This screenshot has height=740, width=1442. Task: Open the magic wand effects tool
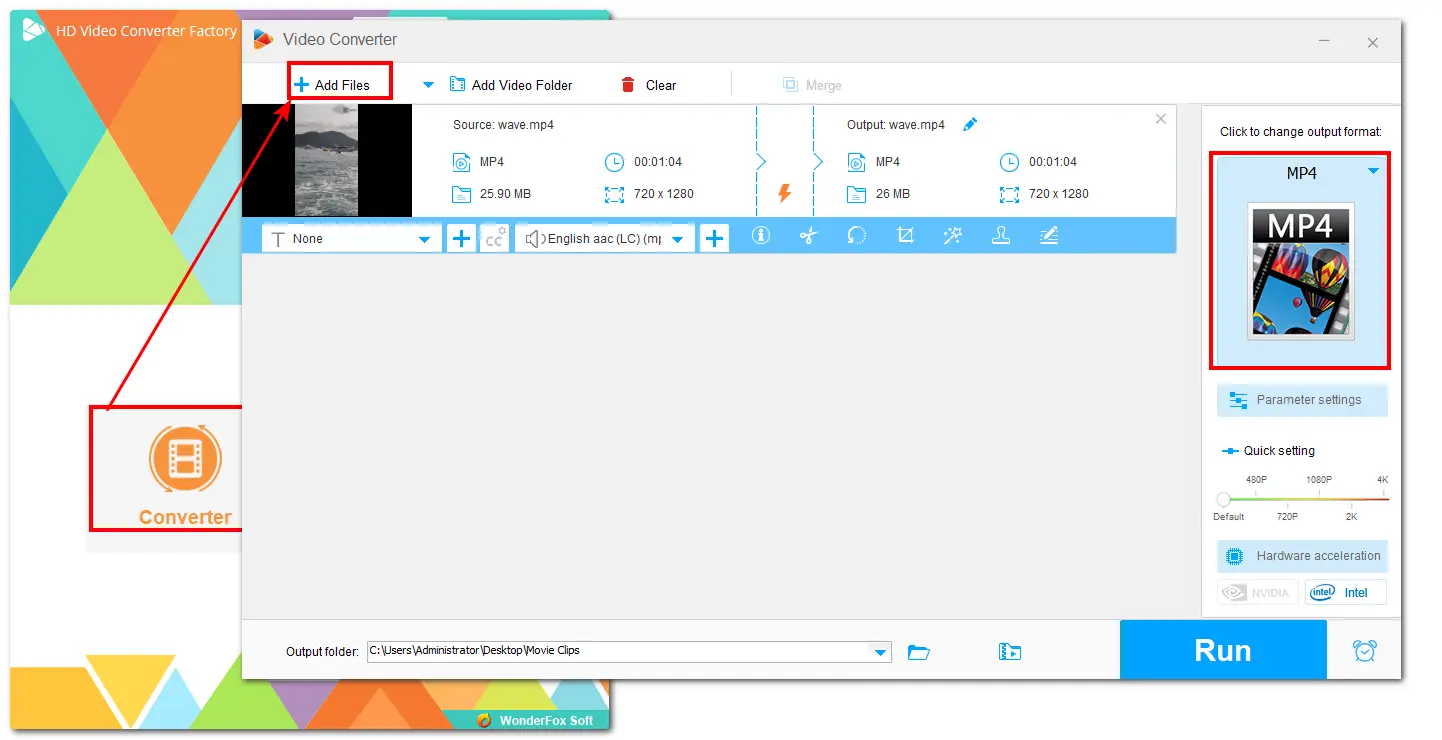952,236
